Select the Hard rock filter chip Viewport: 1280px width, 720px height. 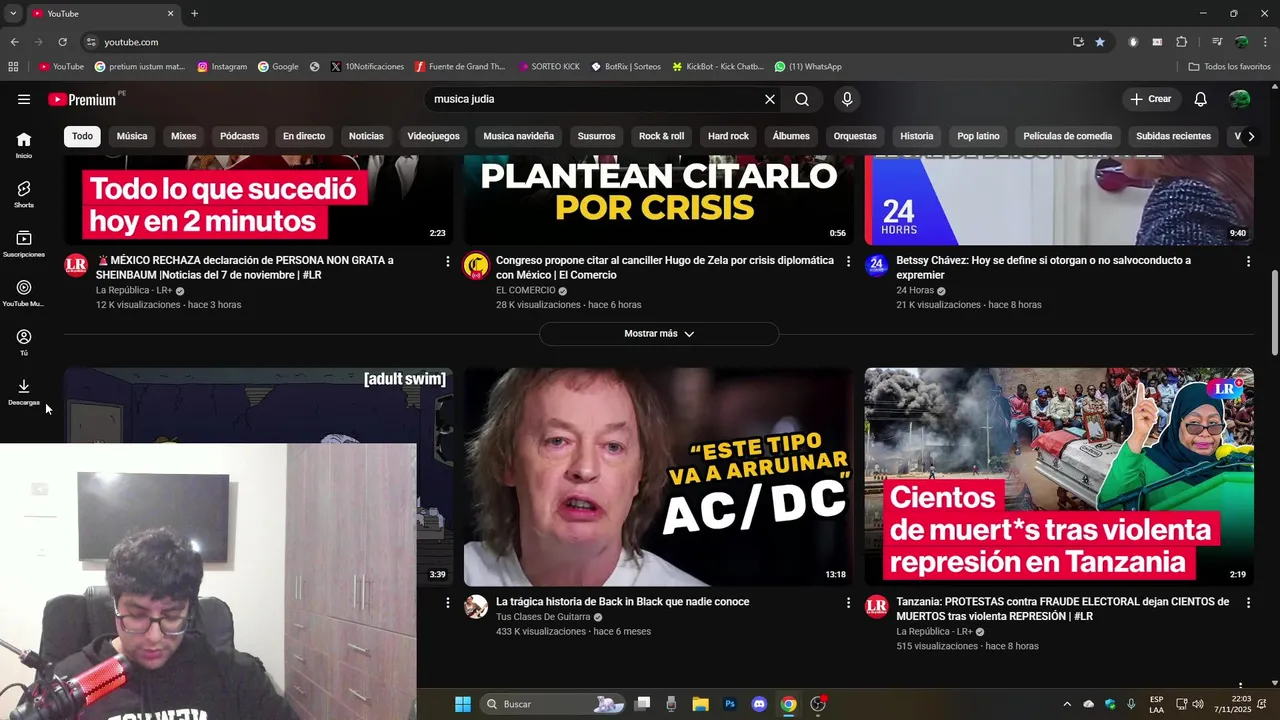[x=728, y=136]
